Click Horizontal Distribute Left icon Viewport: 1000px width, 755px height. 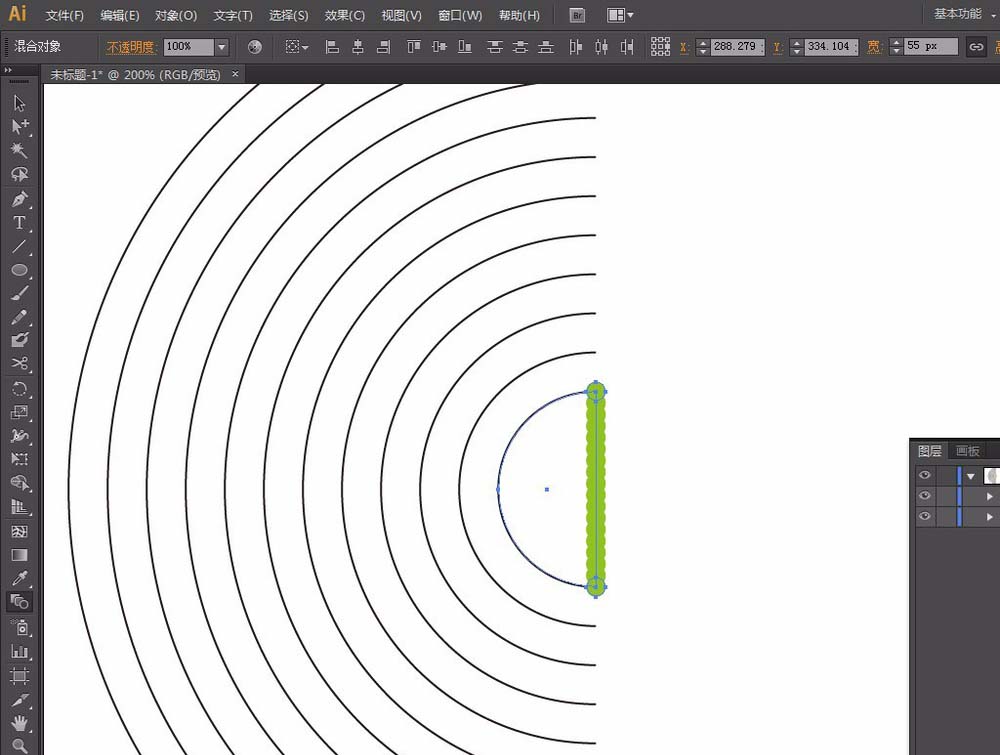575,47
